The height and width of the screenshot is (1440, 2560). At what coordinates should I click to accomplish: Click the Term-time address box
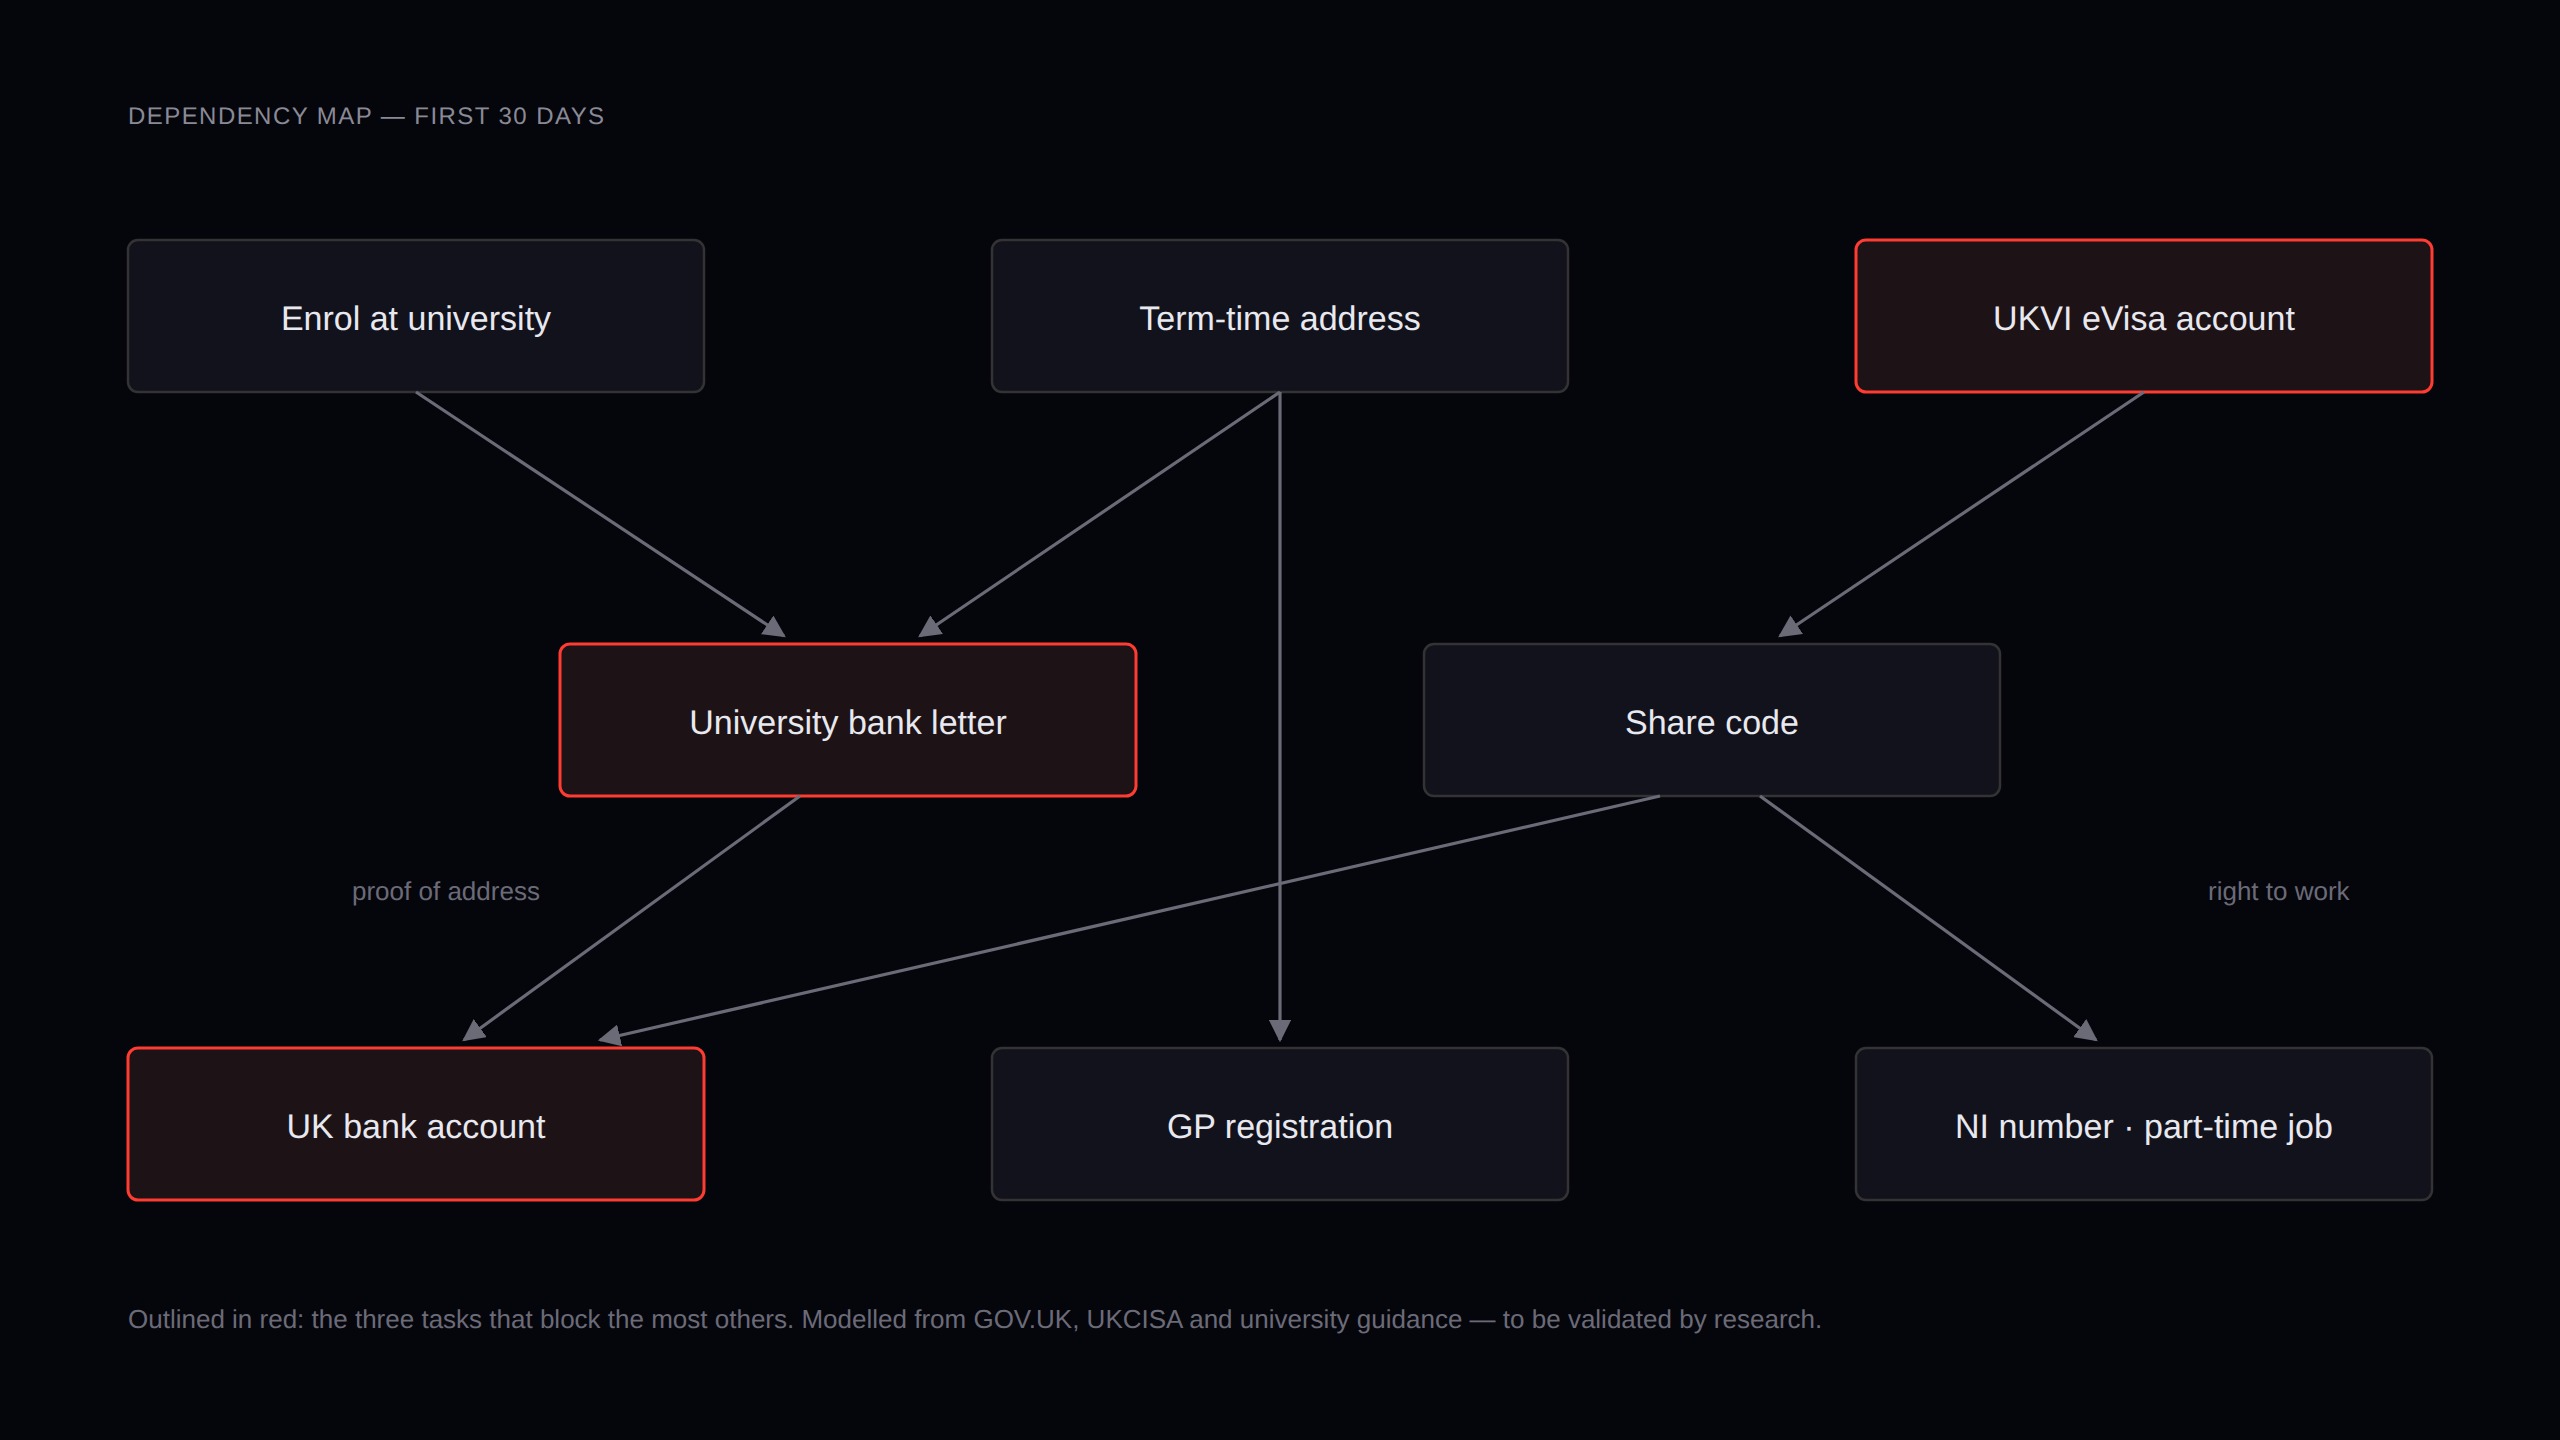click(x=1280, y=316)
